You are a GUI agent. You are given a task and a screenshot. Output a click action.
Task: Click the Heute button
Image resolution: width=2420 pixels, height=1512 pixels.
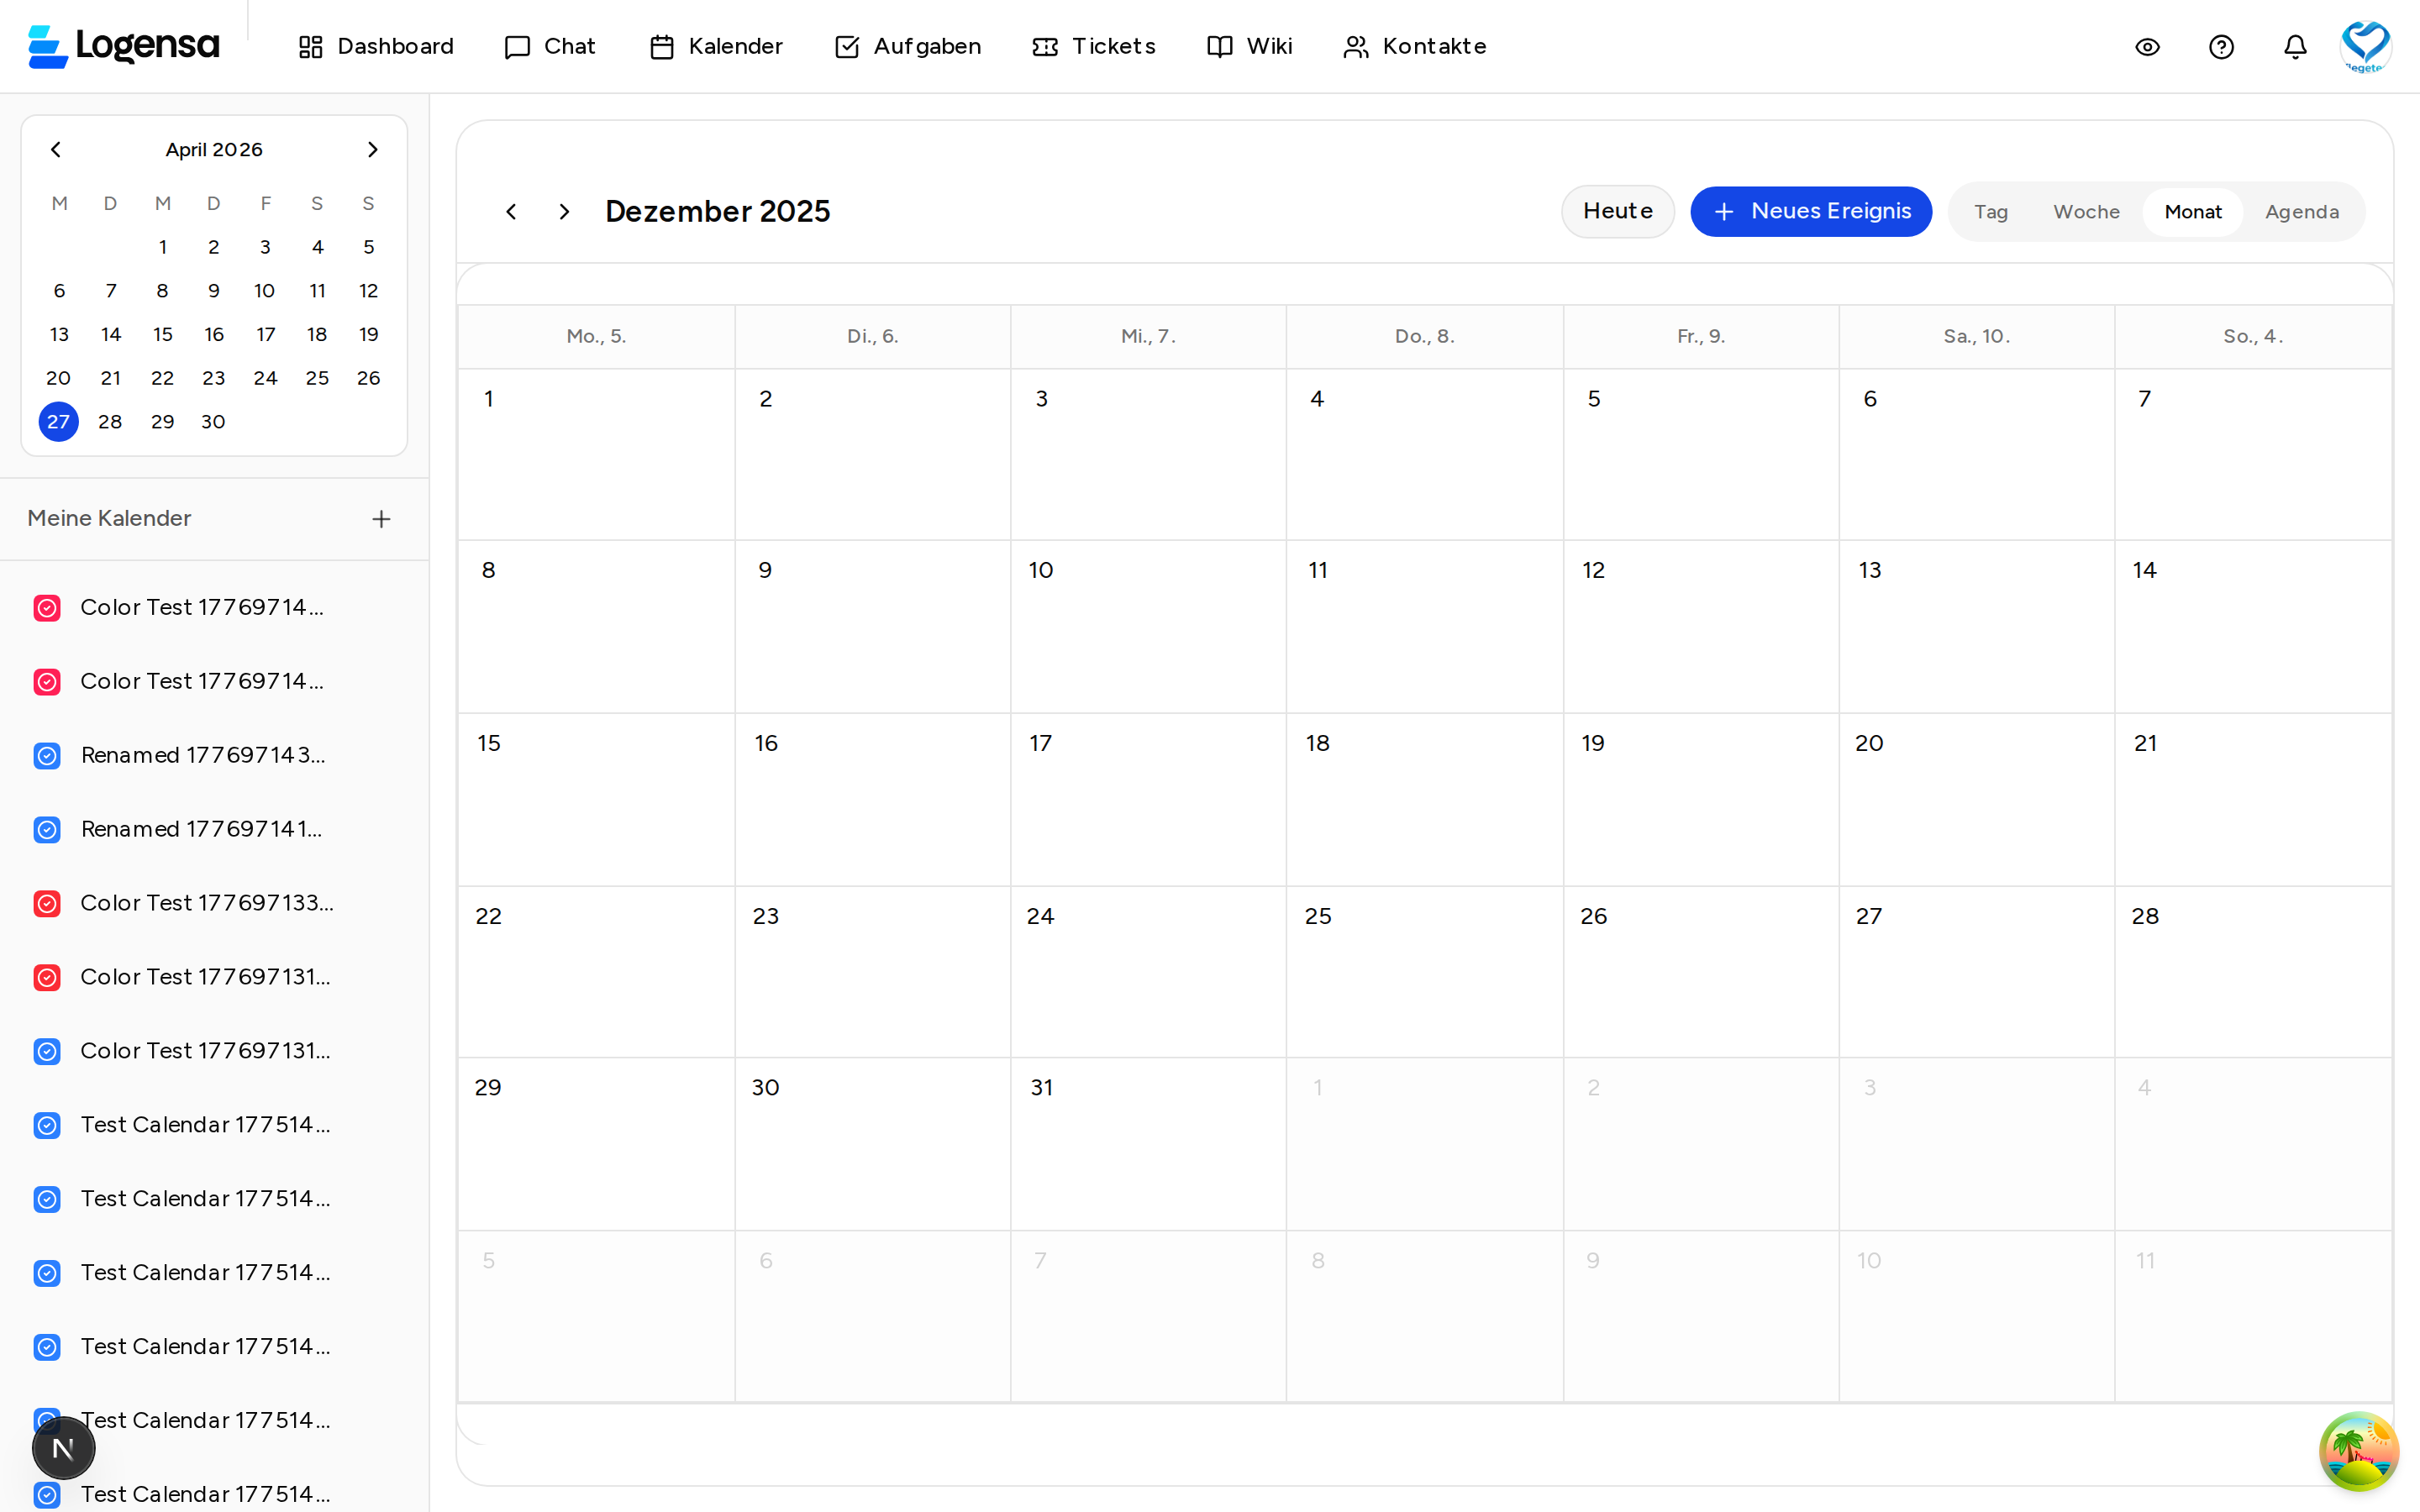[x=1617, y=211]
